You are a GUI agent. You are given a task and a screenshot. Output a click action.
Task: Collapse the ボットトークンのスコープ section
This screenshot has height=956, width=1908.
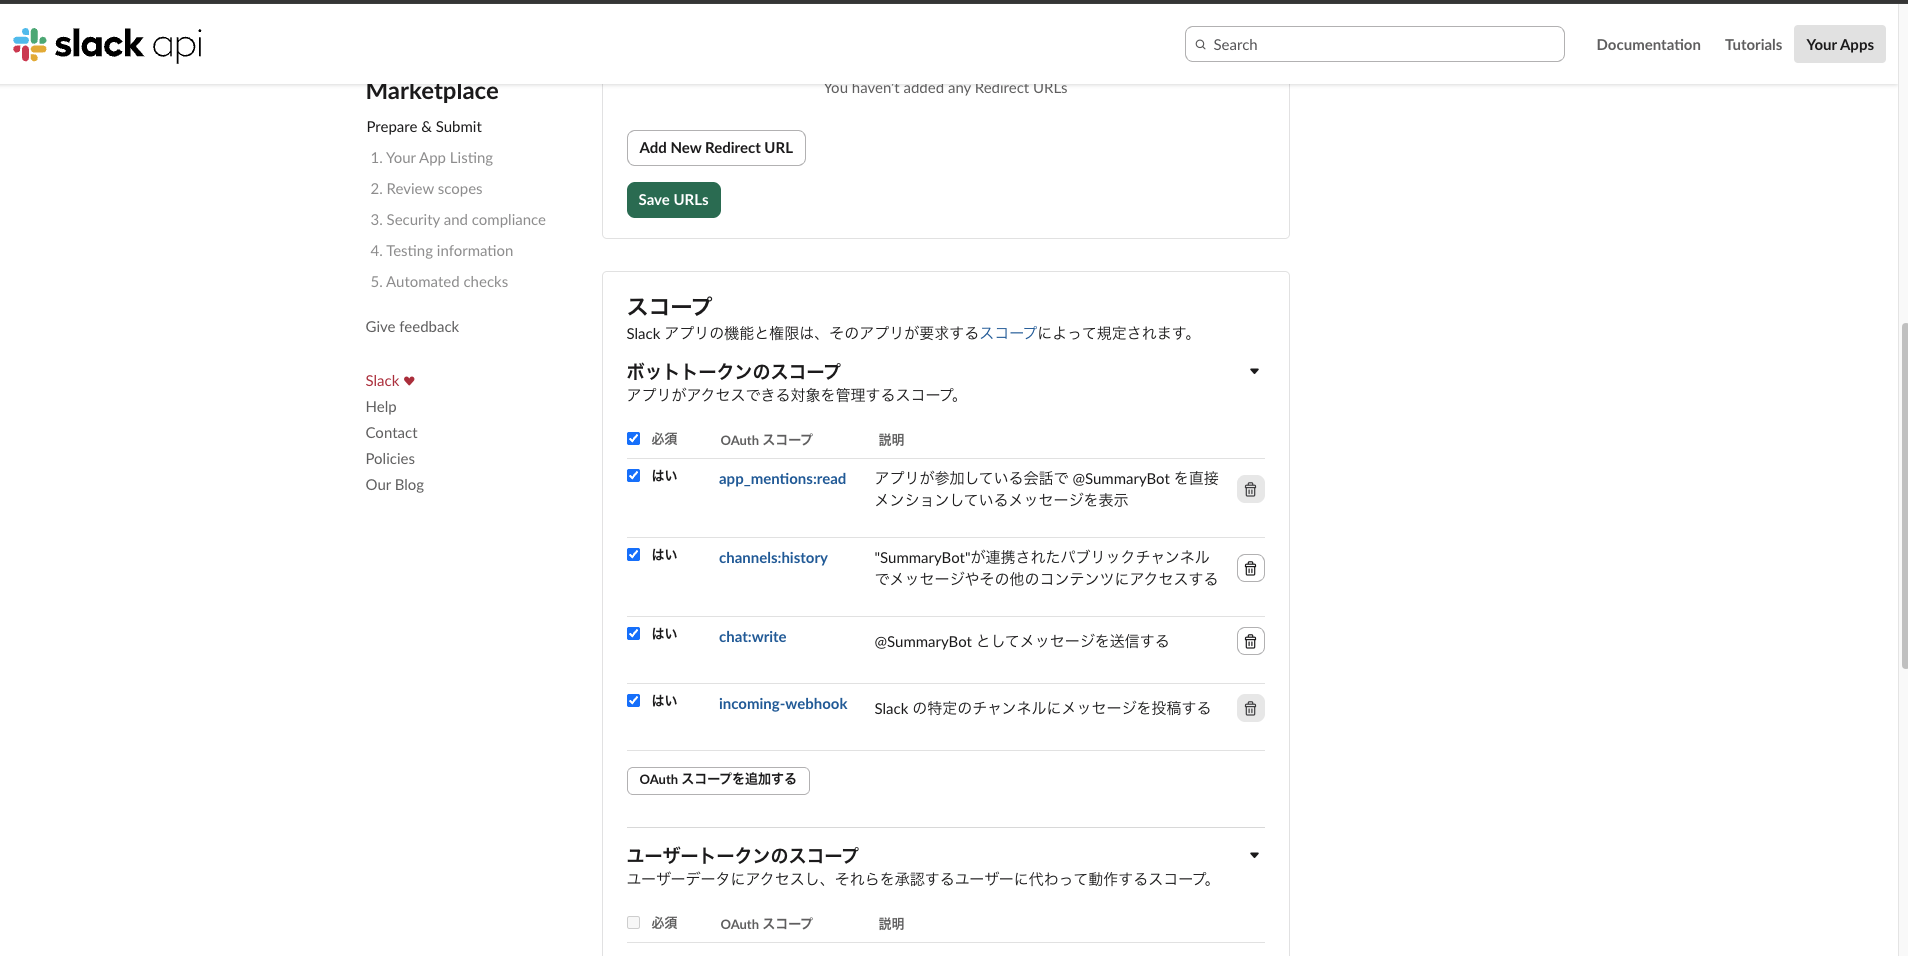(x=1254, y=371)
